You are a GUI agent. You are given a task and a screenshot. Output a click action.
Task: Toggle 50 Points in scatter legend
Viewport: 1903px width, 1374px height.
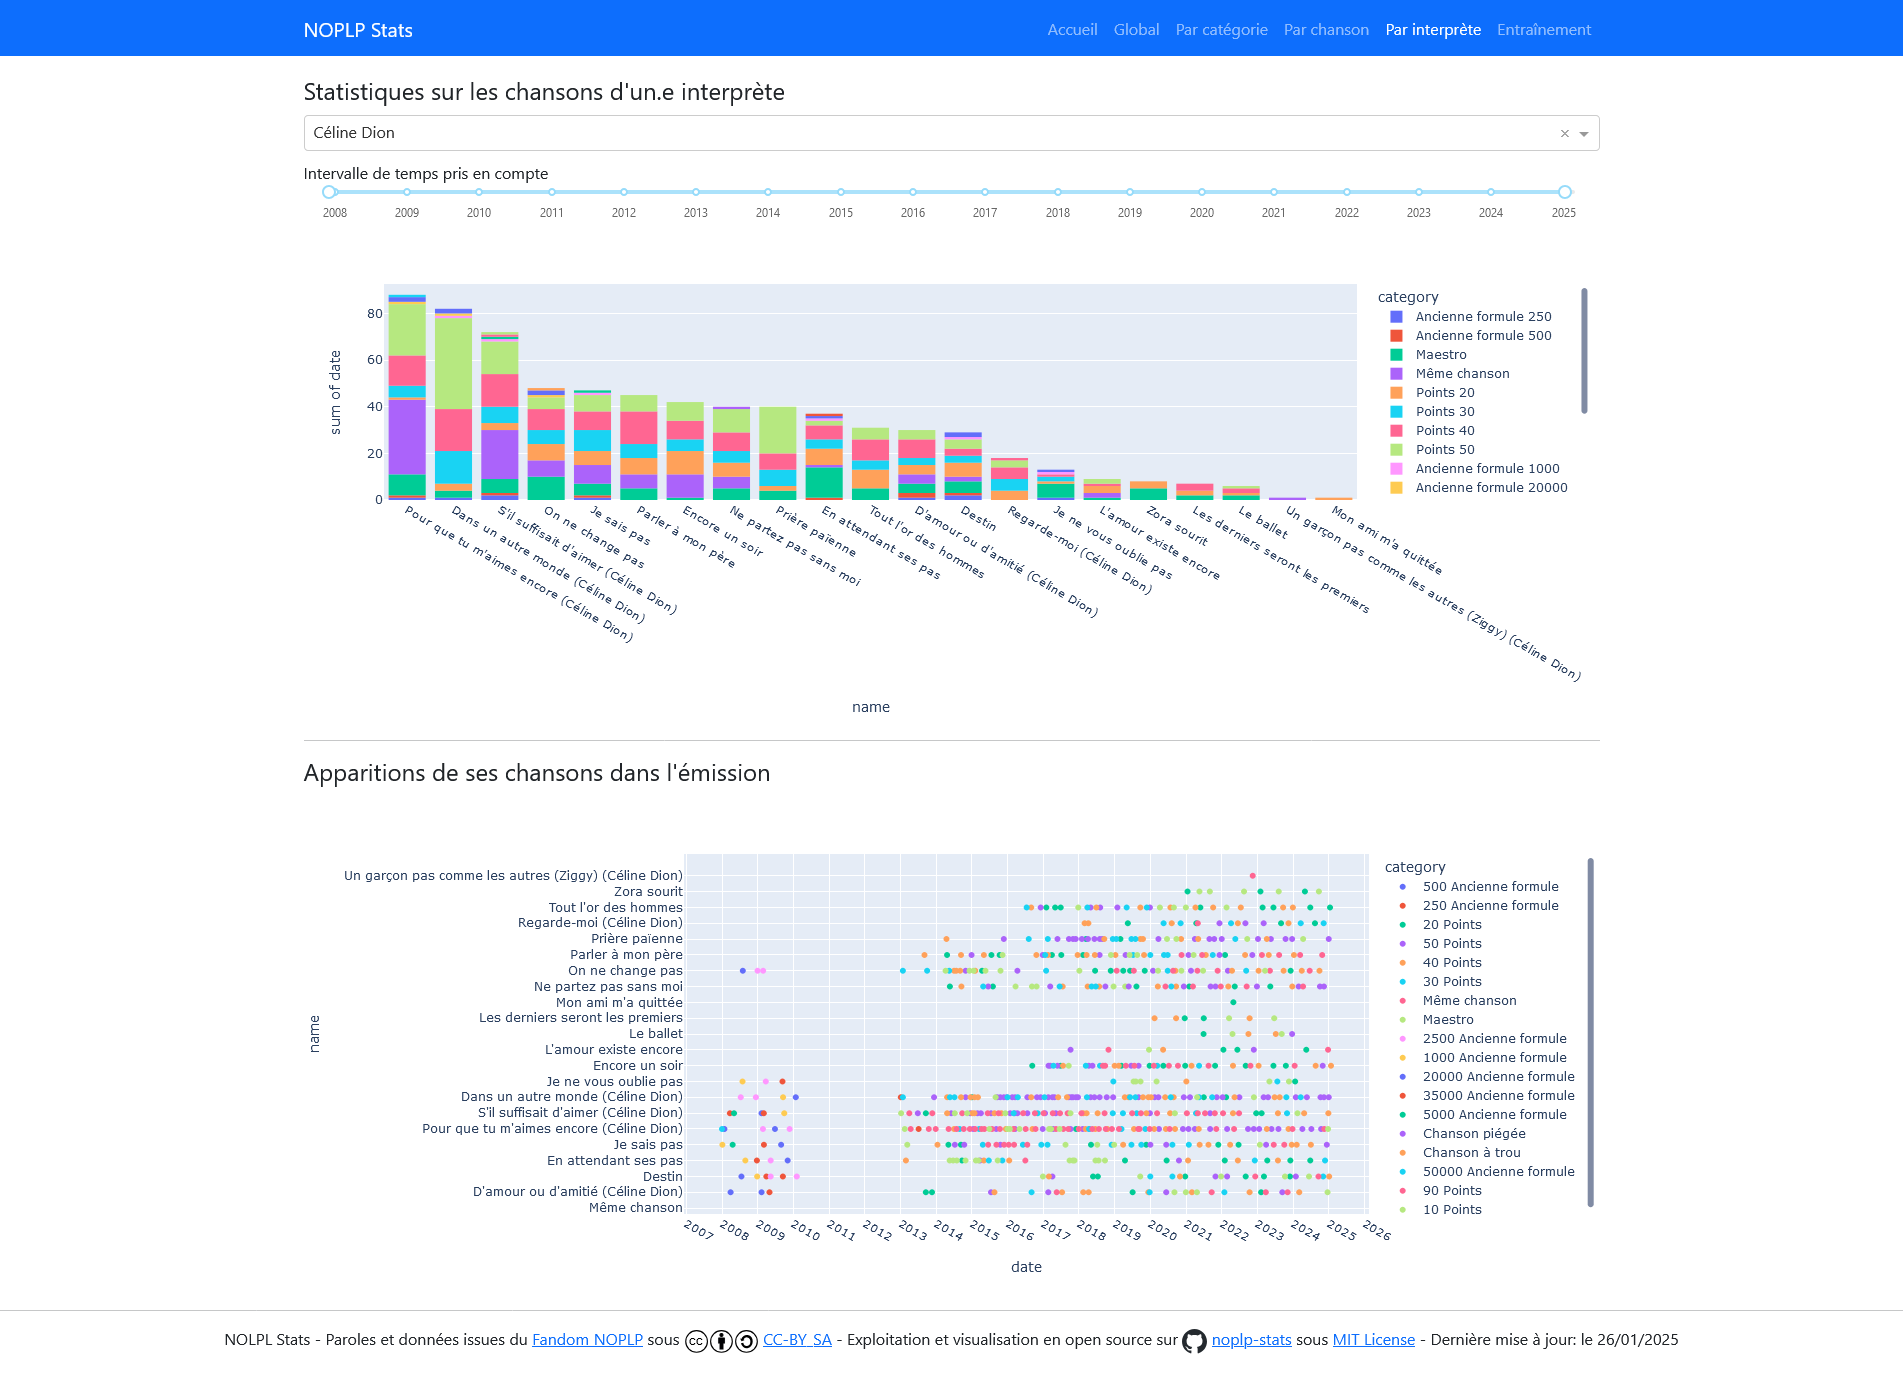pyautogui.click(x=1440, y=944)
